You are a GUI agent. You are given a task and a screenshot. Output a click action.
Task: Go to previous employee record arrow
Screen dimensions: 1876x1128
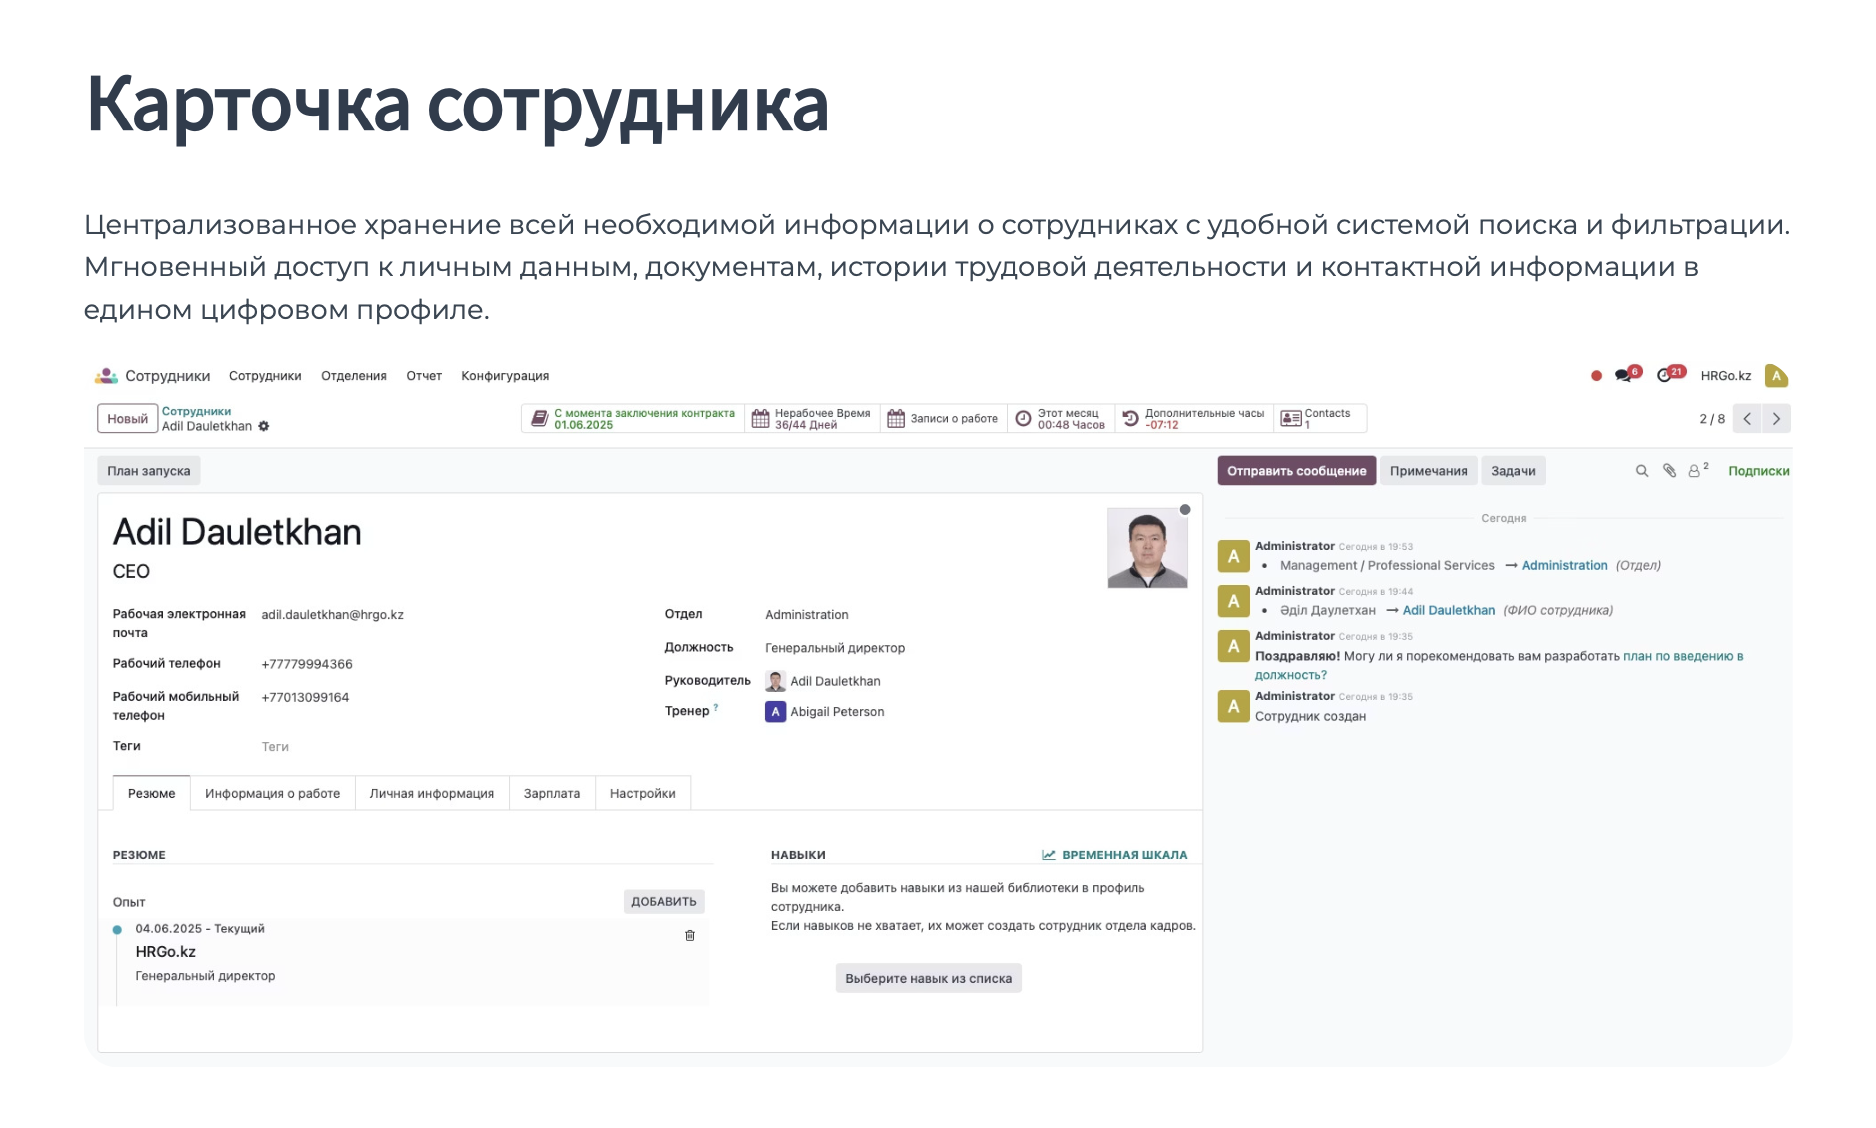pos(1747,419)
